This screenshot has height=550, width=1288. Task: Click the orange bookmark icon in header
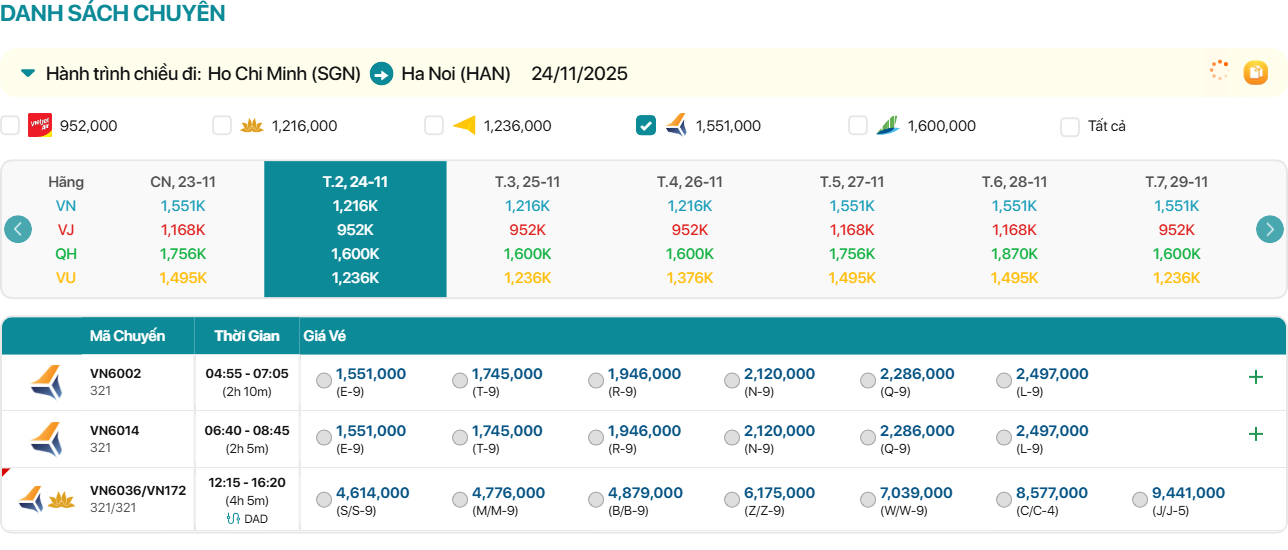click(x=1255, y=72)
